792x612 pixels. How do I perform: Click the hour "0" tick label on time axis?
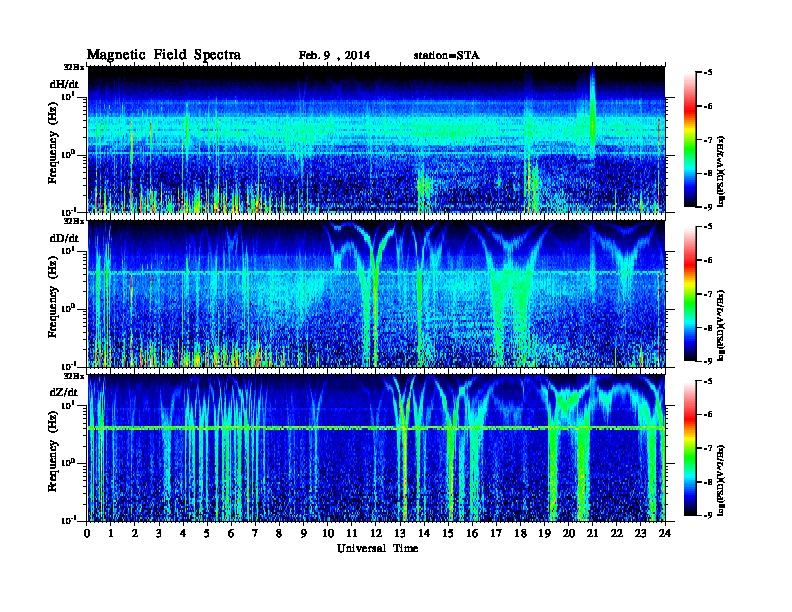click(x=87, y=533)
